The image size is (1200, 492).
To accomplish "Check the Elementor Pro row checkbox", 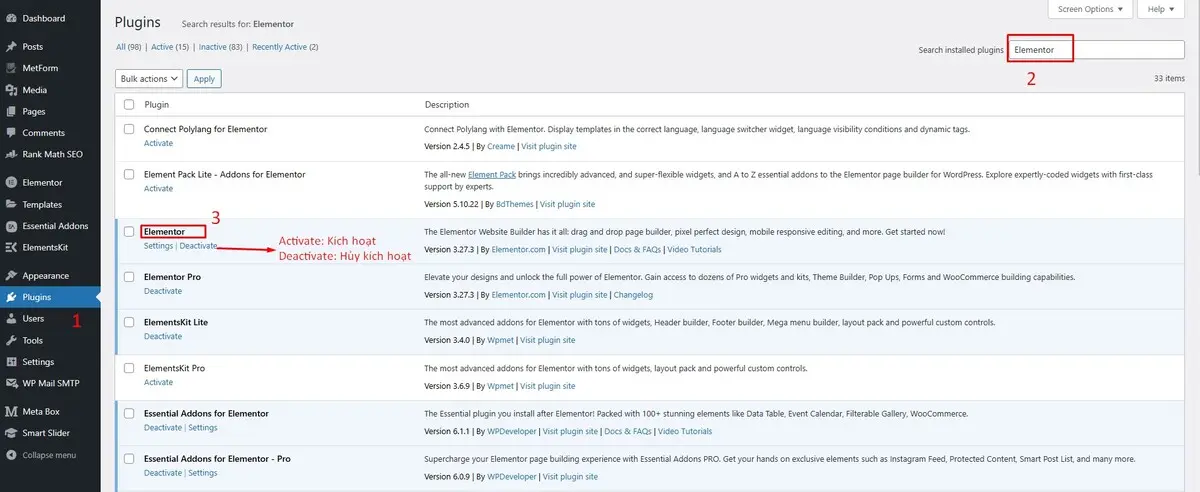I will [x=129, y=277].
